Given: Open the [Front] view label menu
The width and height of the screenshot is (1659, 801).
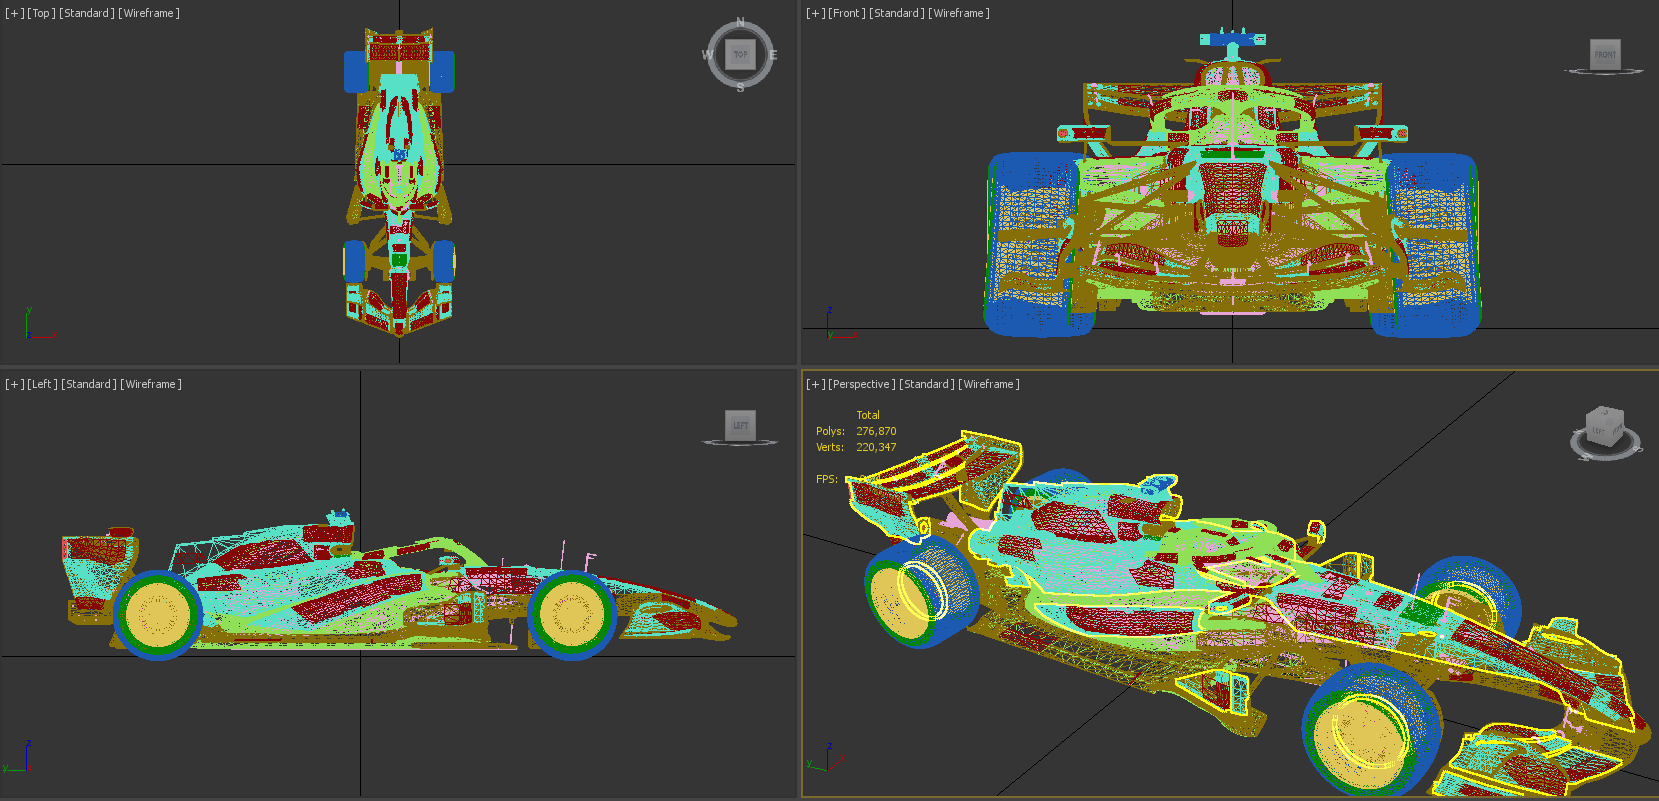Looking at the screenshot, I should [x=847, y=13].
